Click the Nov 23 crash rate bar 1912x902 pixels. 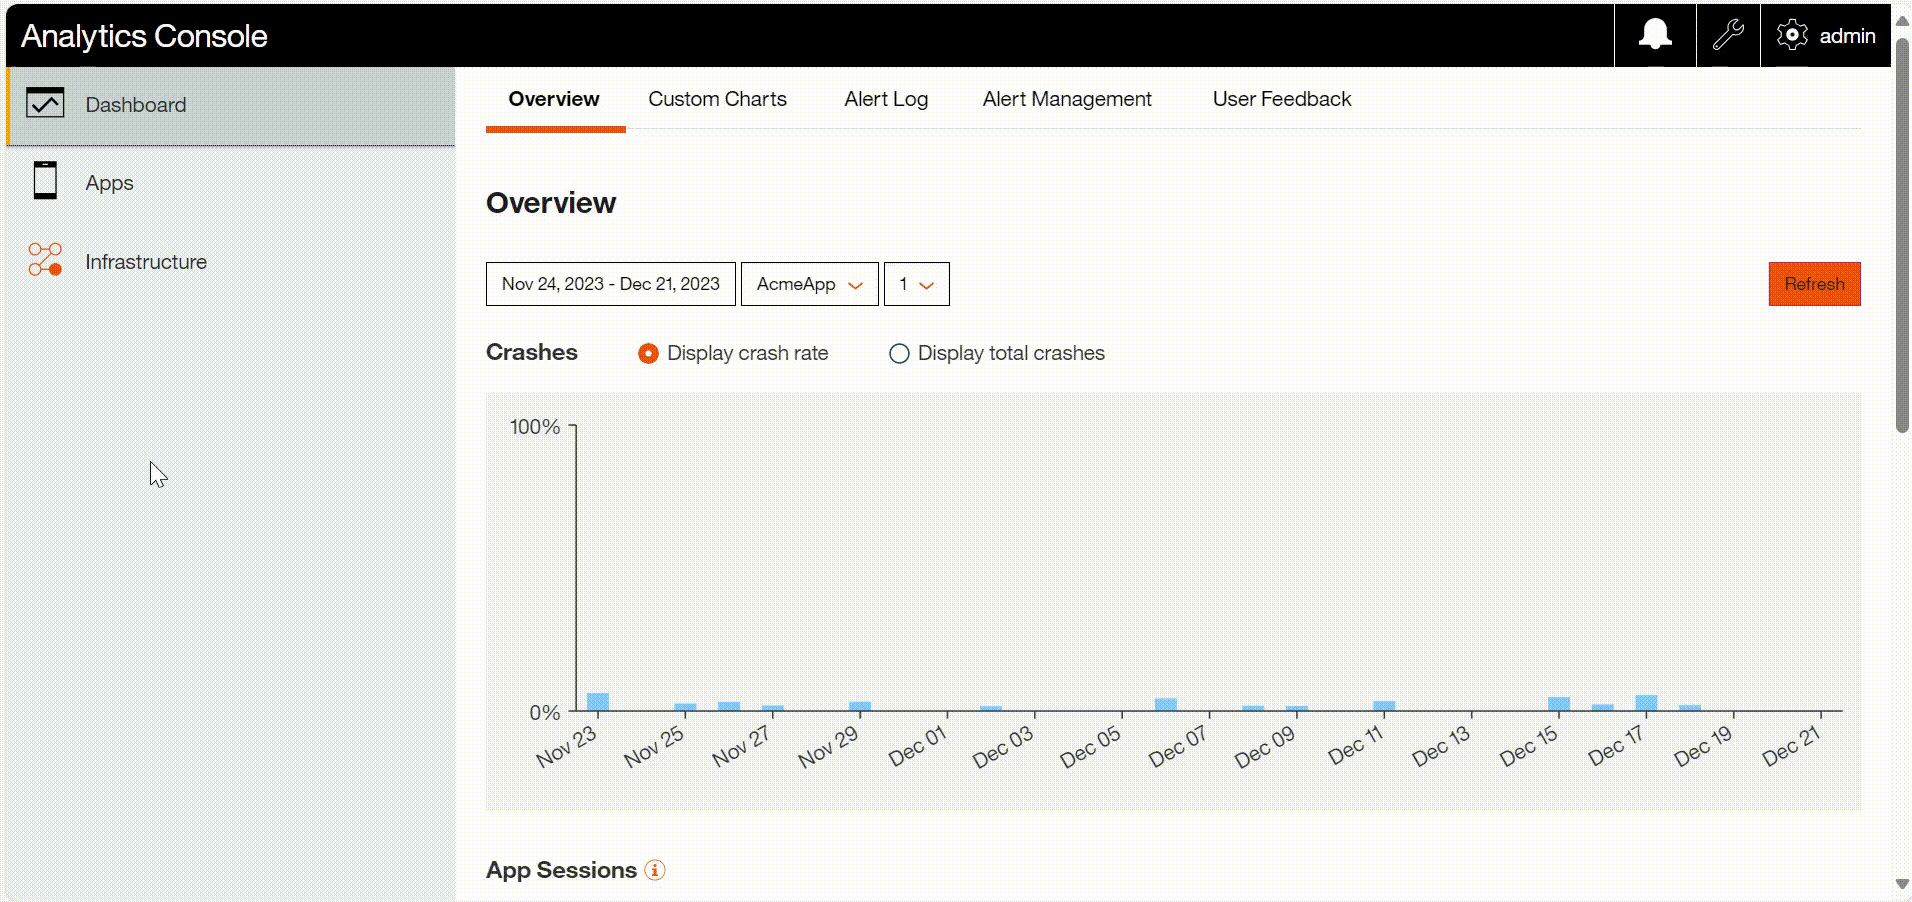[x=598, y=702]
